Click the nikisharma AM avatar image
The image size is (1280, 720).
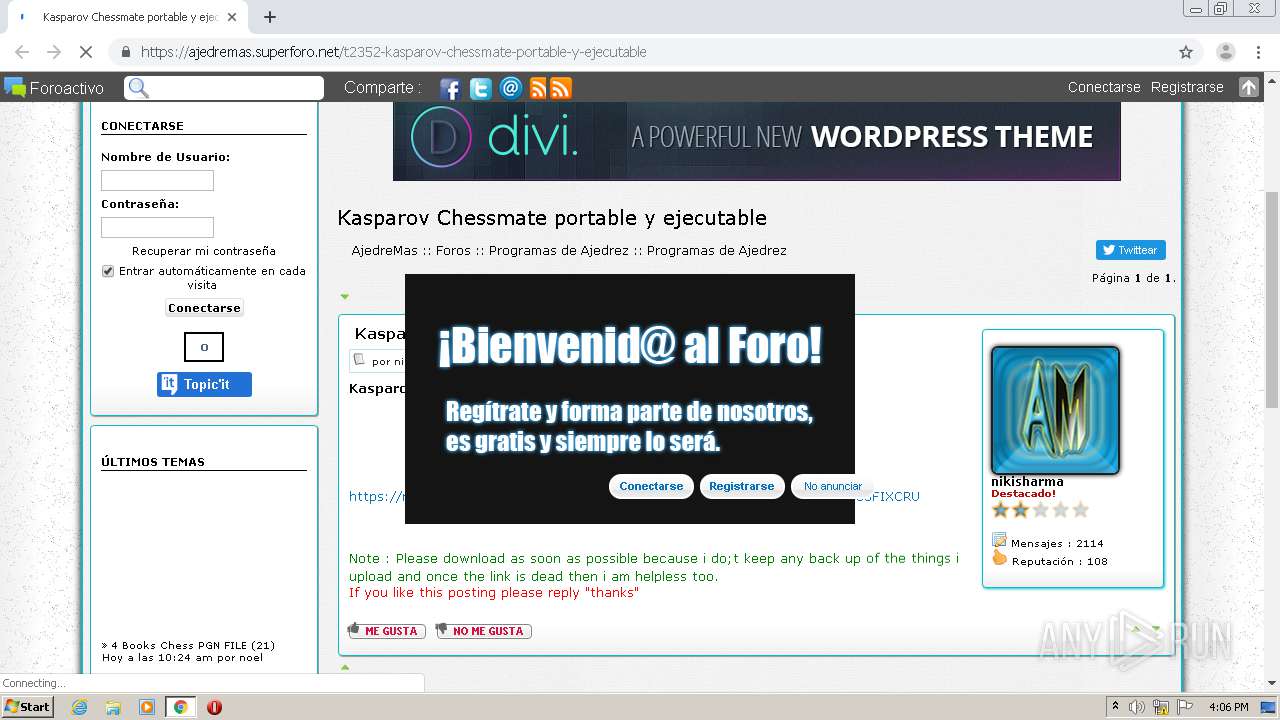1055,410
